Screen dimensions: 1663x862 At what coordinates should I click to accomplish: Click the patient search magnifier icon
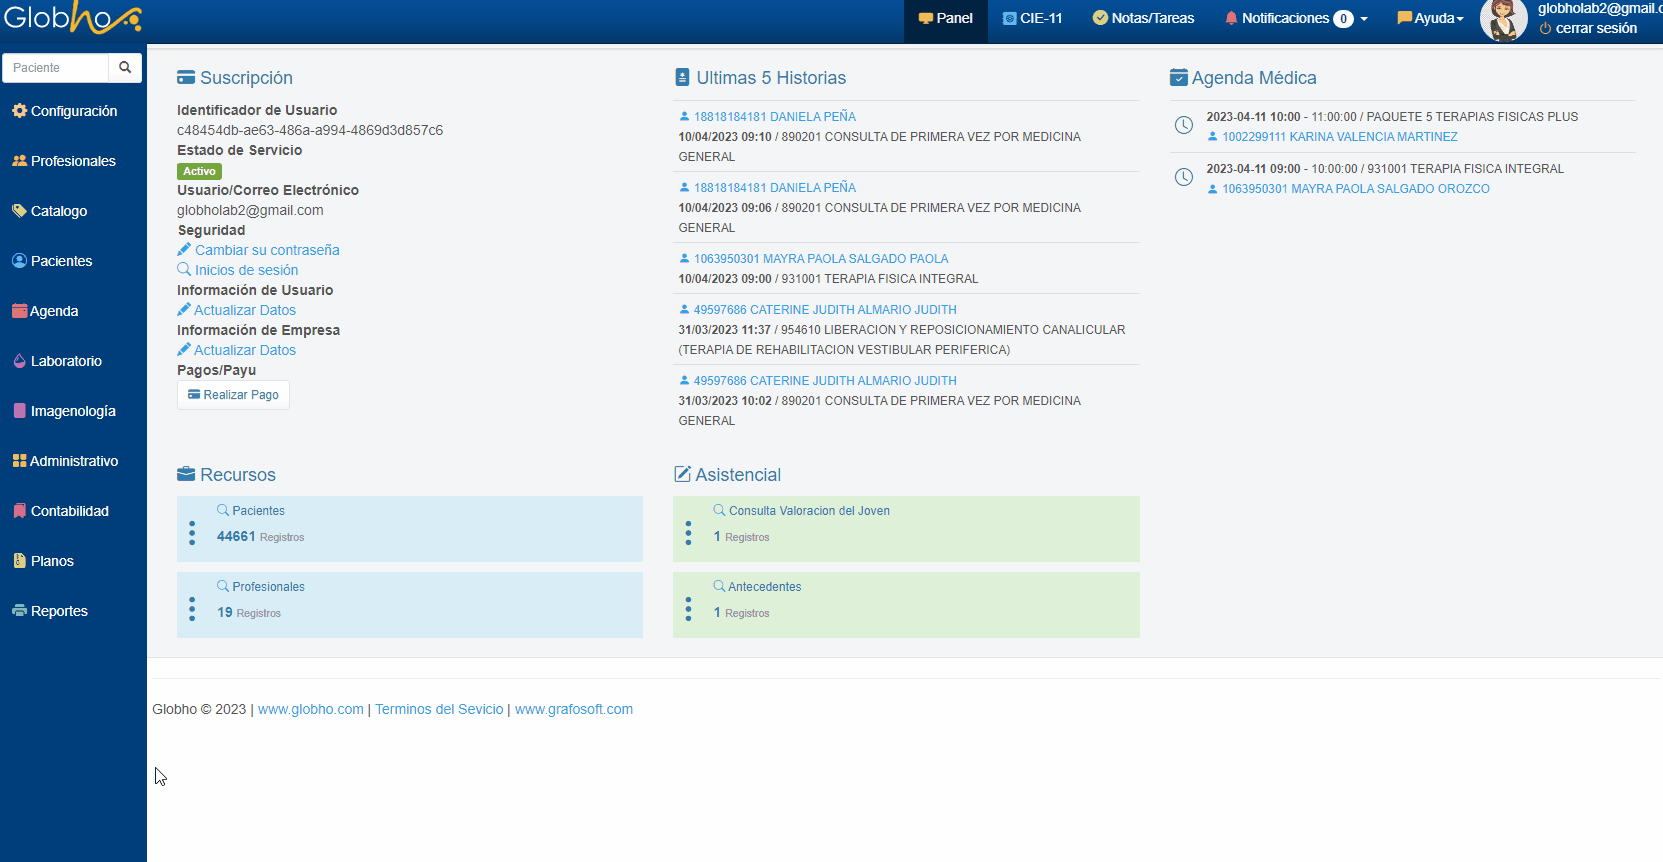[125, 67]
